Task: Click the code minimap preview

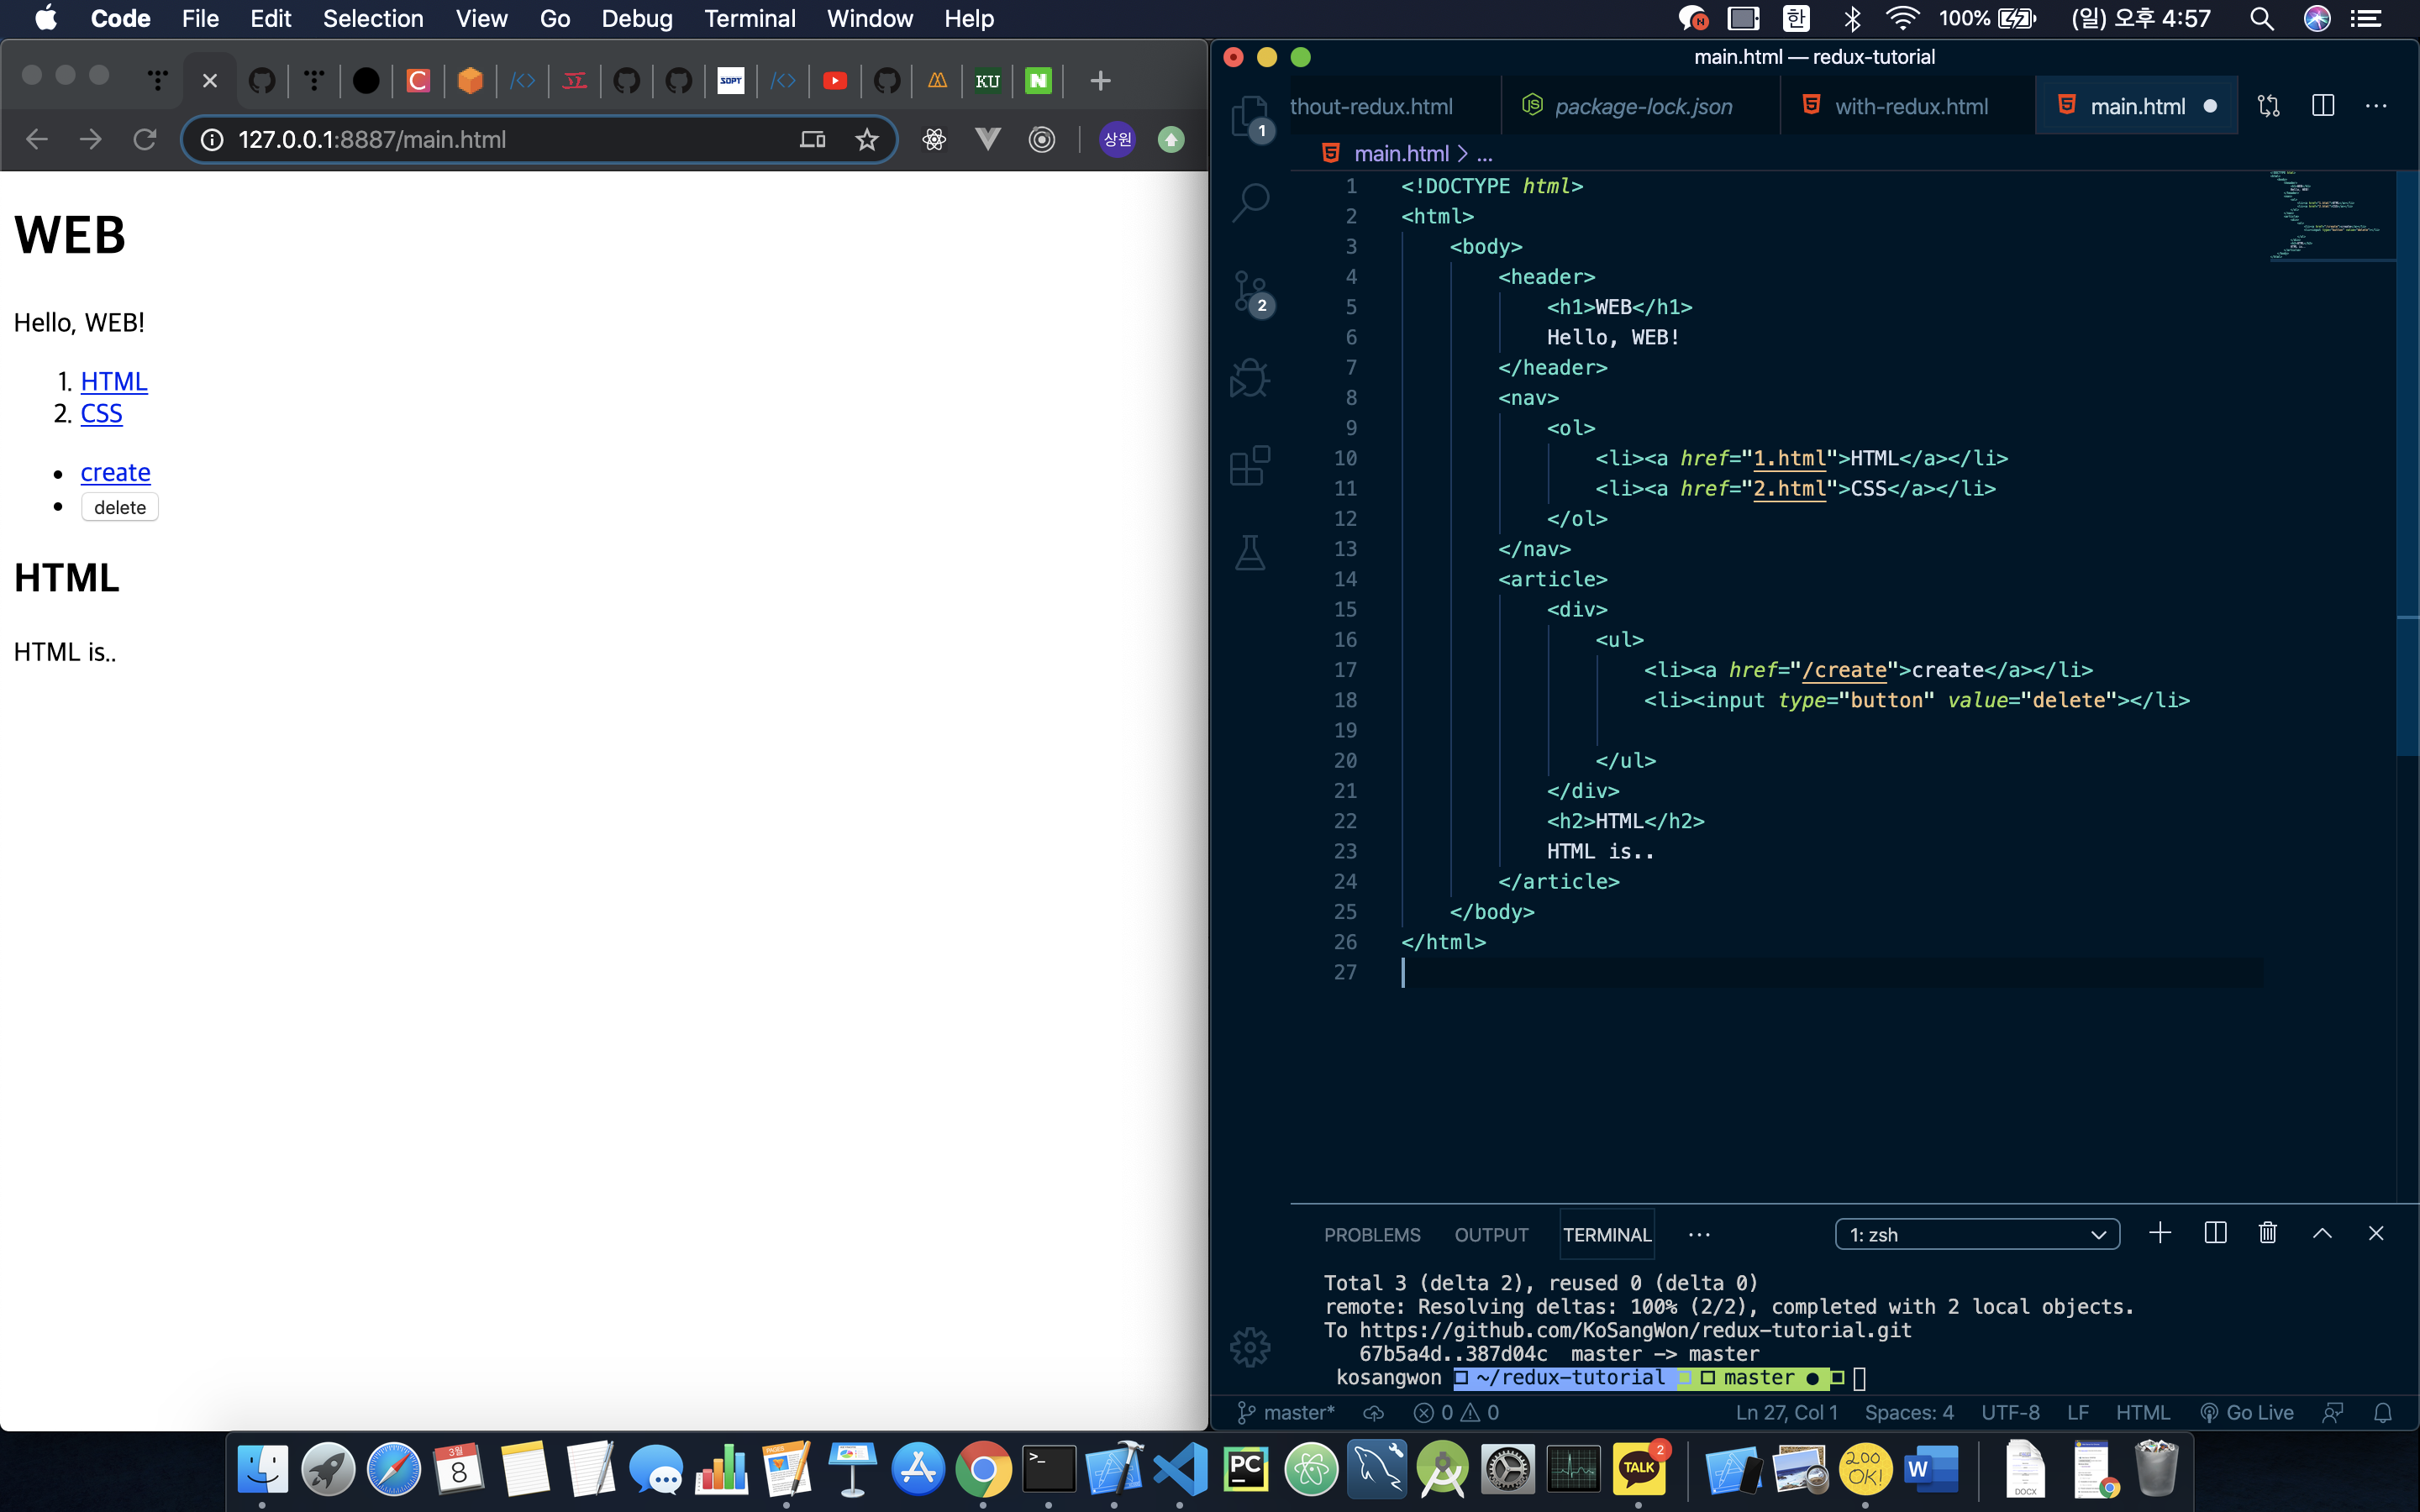Action: pos(2328,215)
